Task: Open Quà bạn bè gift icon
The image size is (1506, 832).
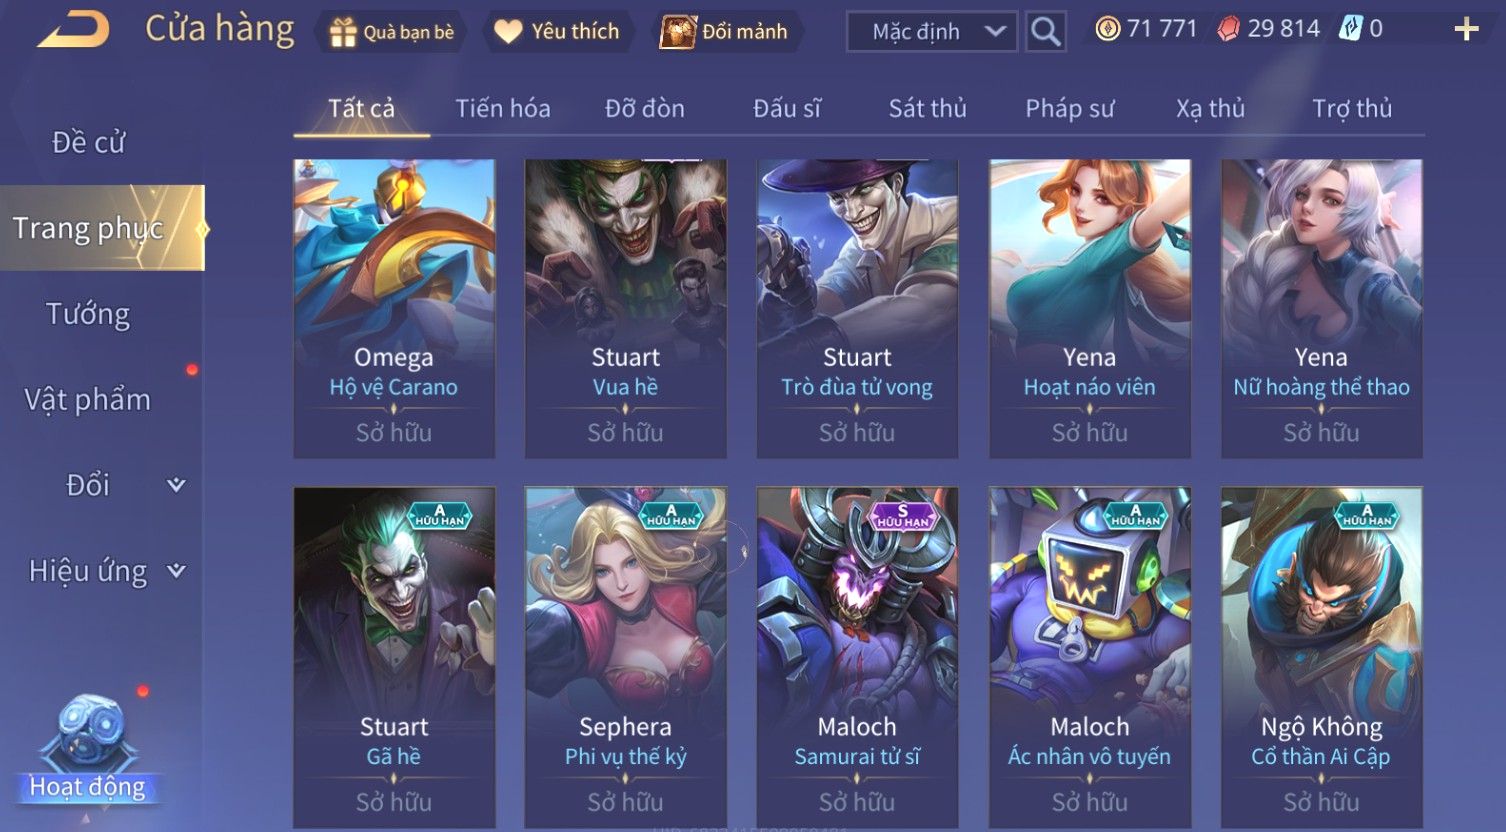Action: (343, 32)
